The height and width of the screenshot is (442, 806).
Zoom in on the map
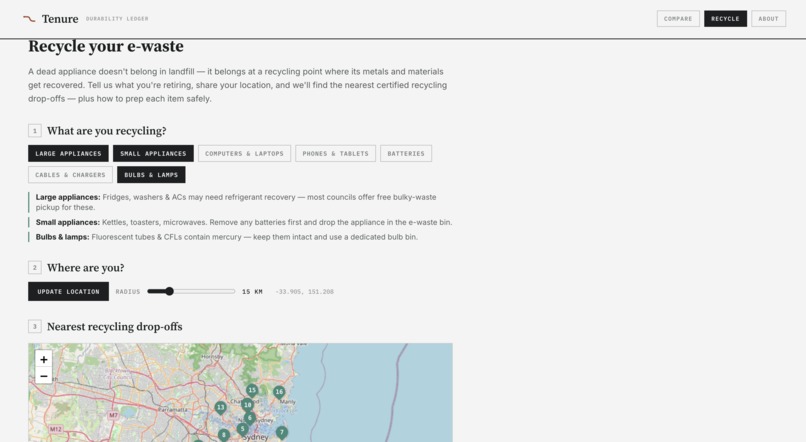[44, 359]
